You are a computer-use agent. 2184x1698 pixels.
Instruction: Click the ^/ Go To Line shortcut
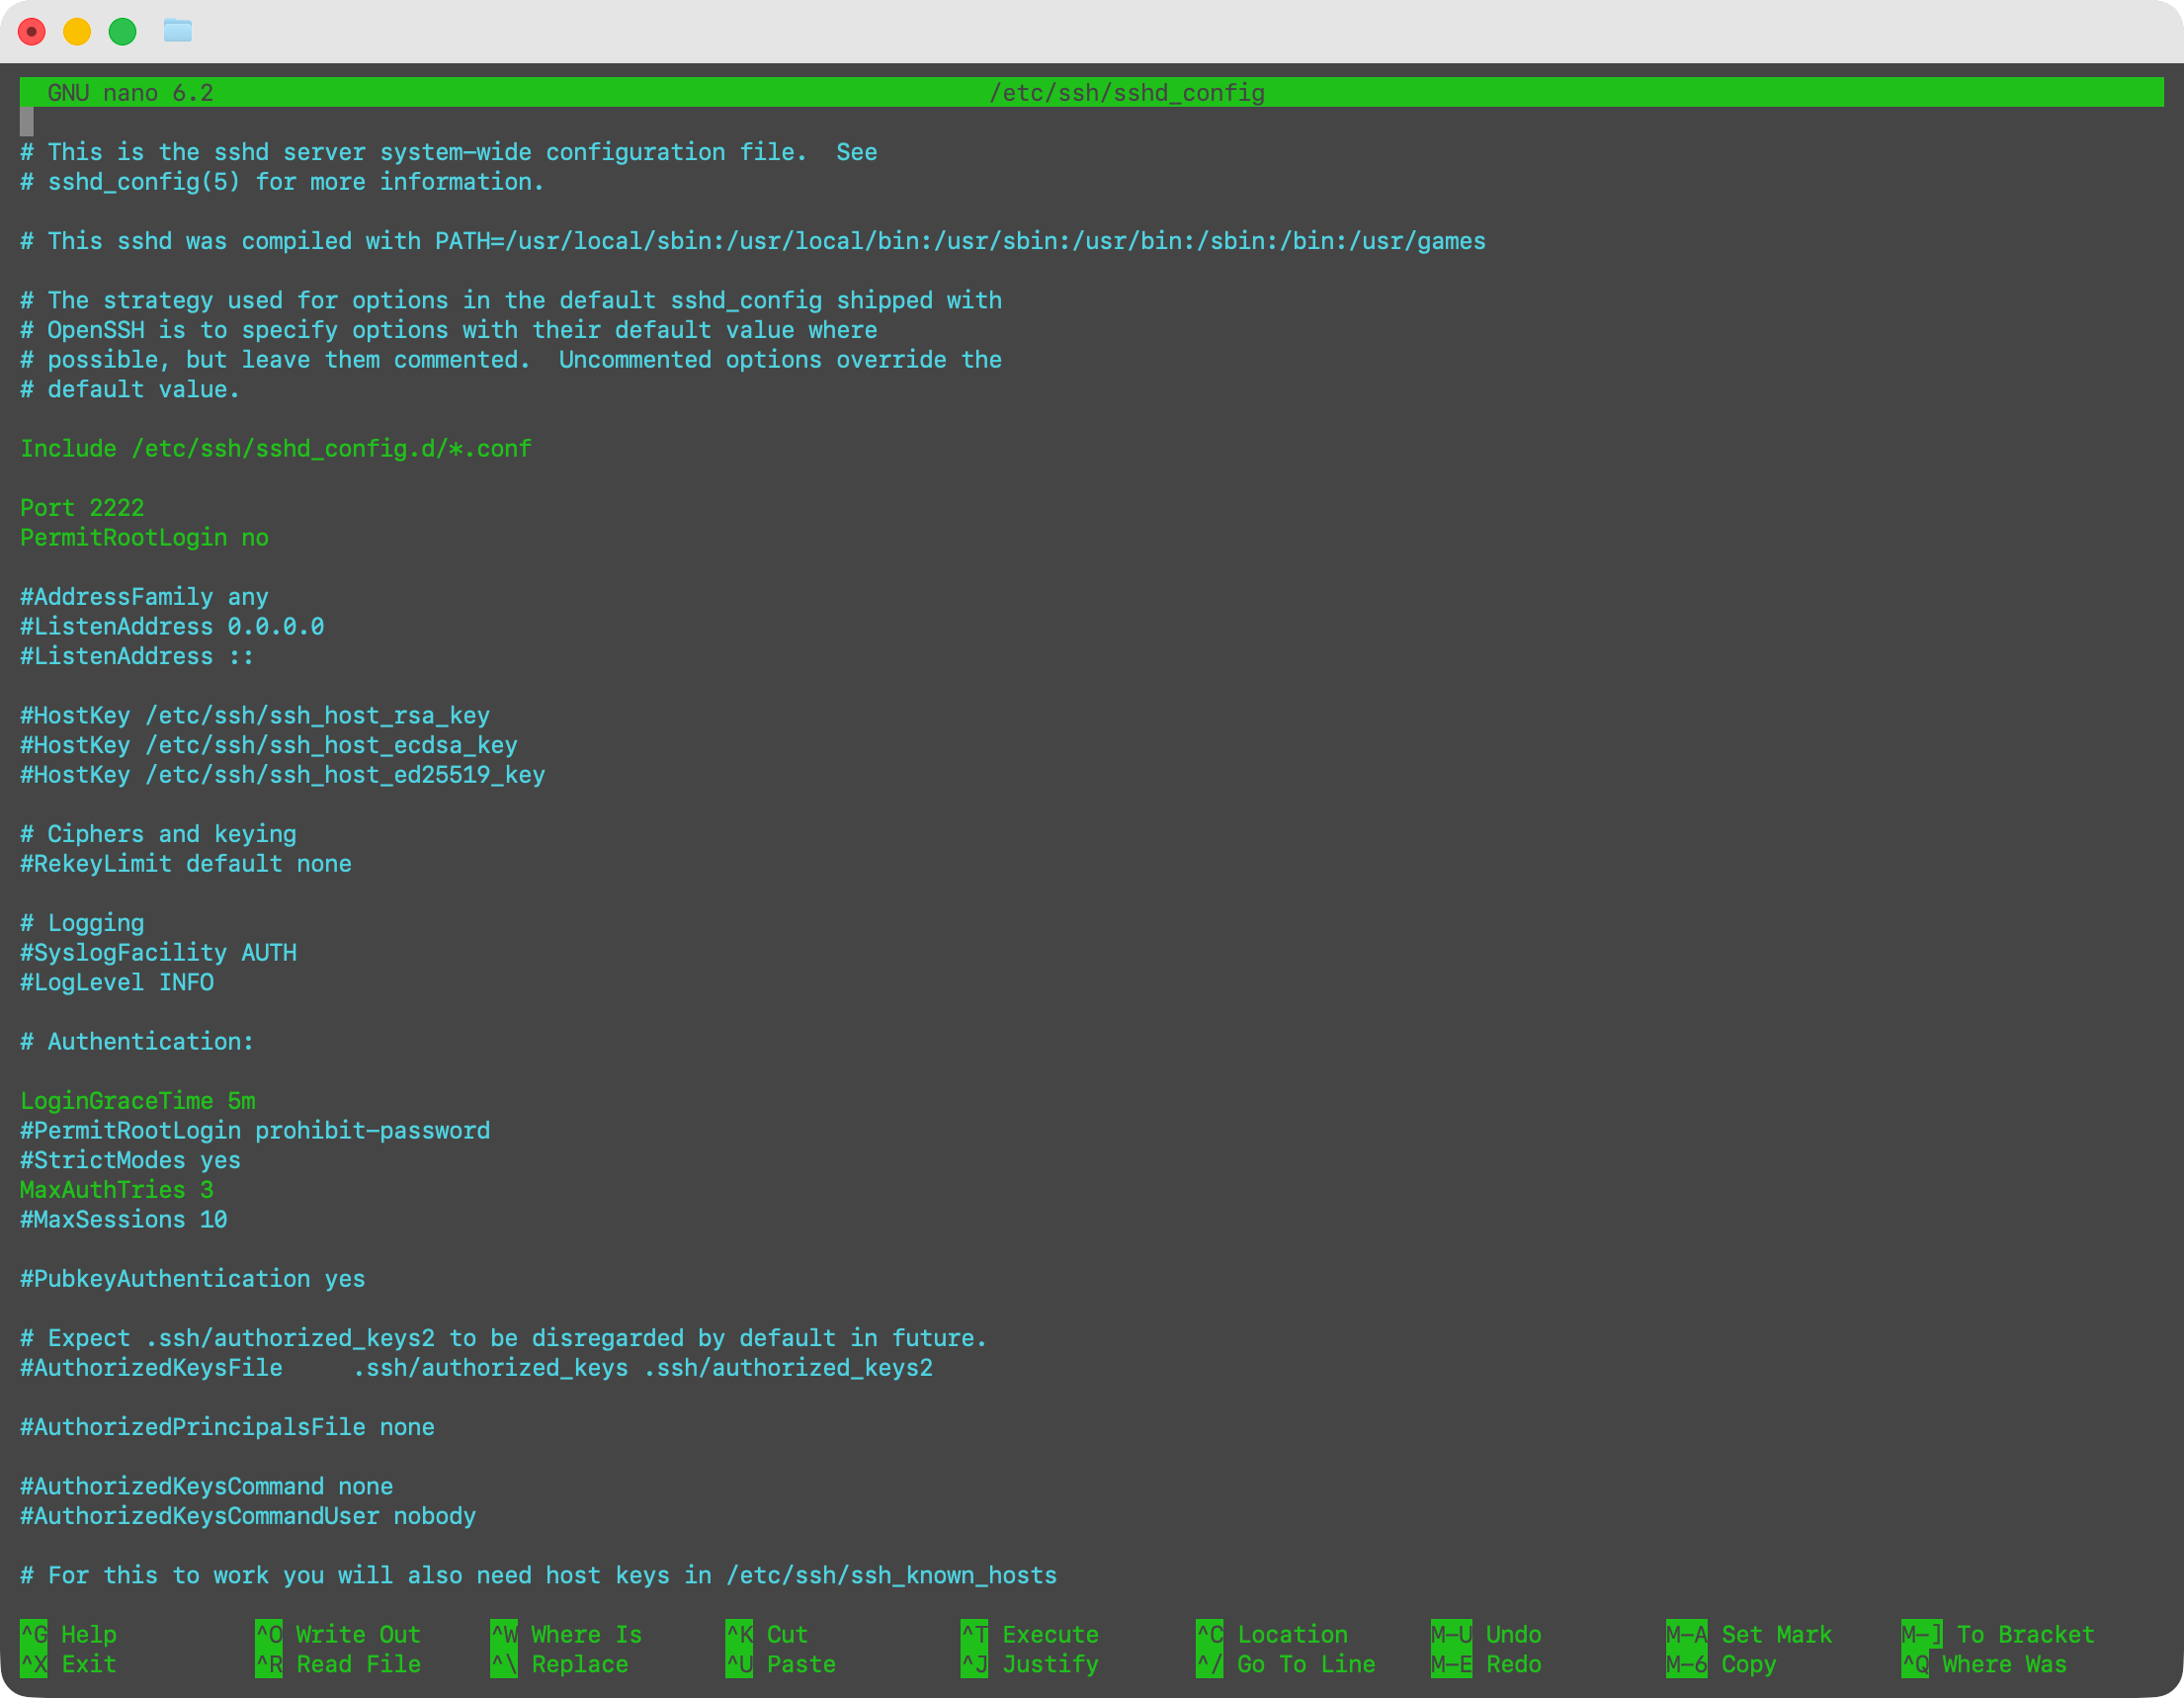1285,1664
